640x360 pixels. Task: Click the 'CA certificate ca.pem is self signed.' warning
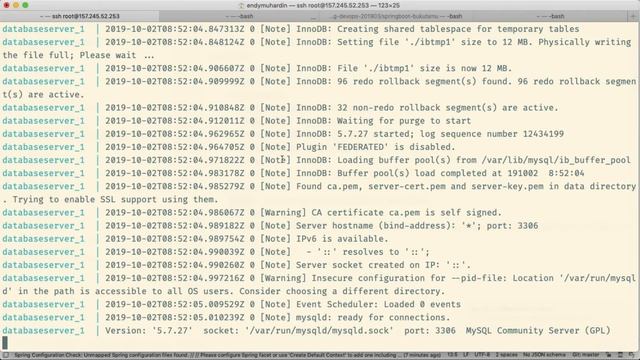point(406,212)
